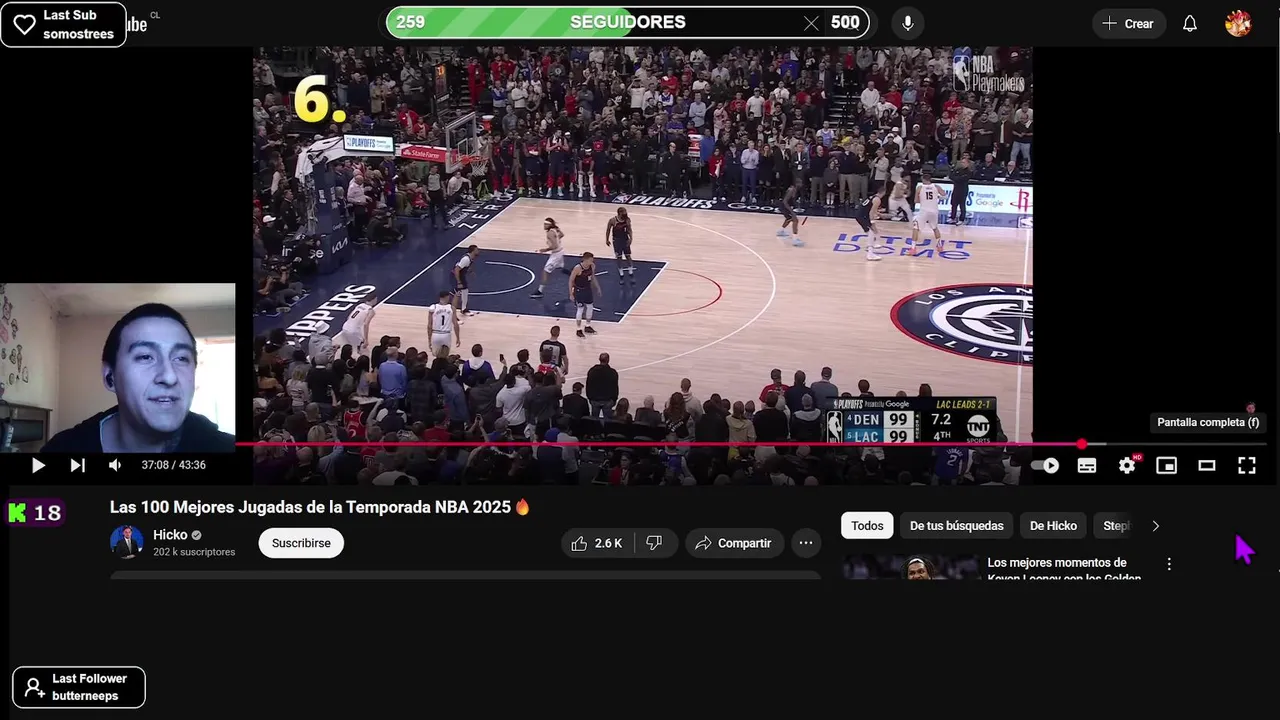Toggle the autoplay switch in player controls
This screenshot has width=1280, height=720.
[1045, 465]
